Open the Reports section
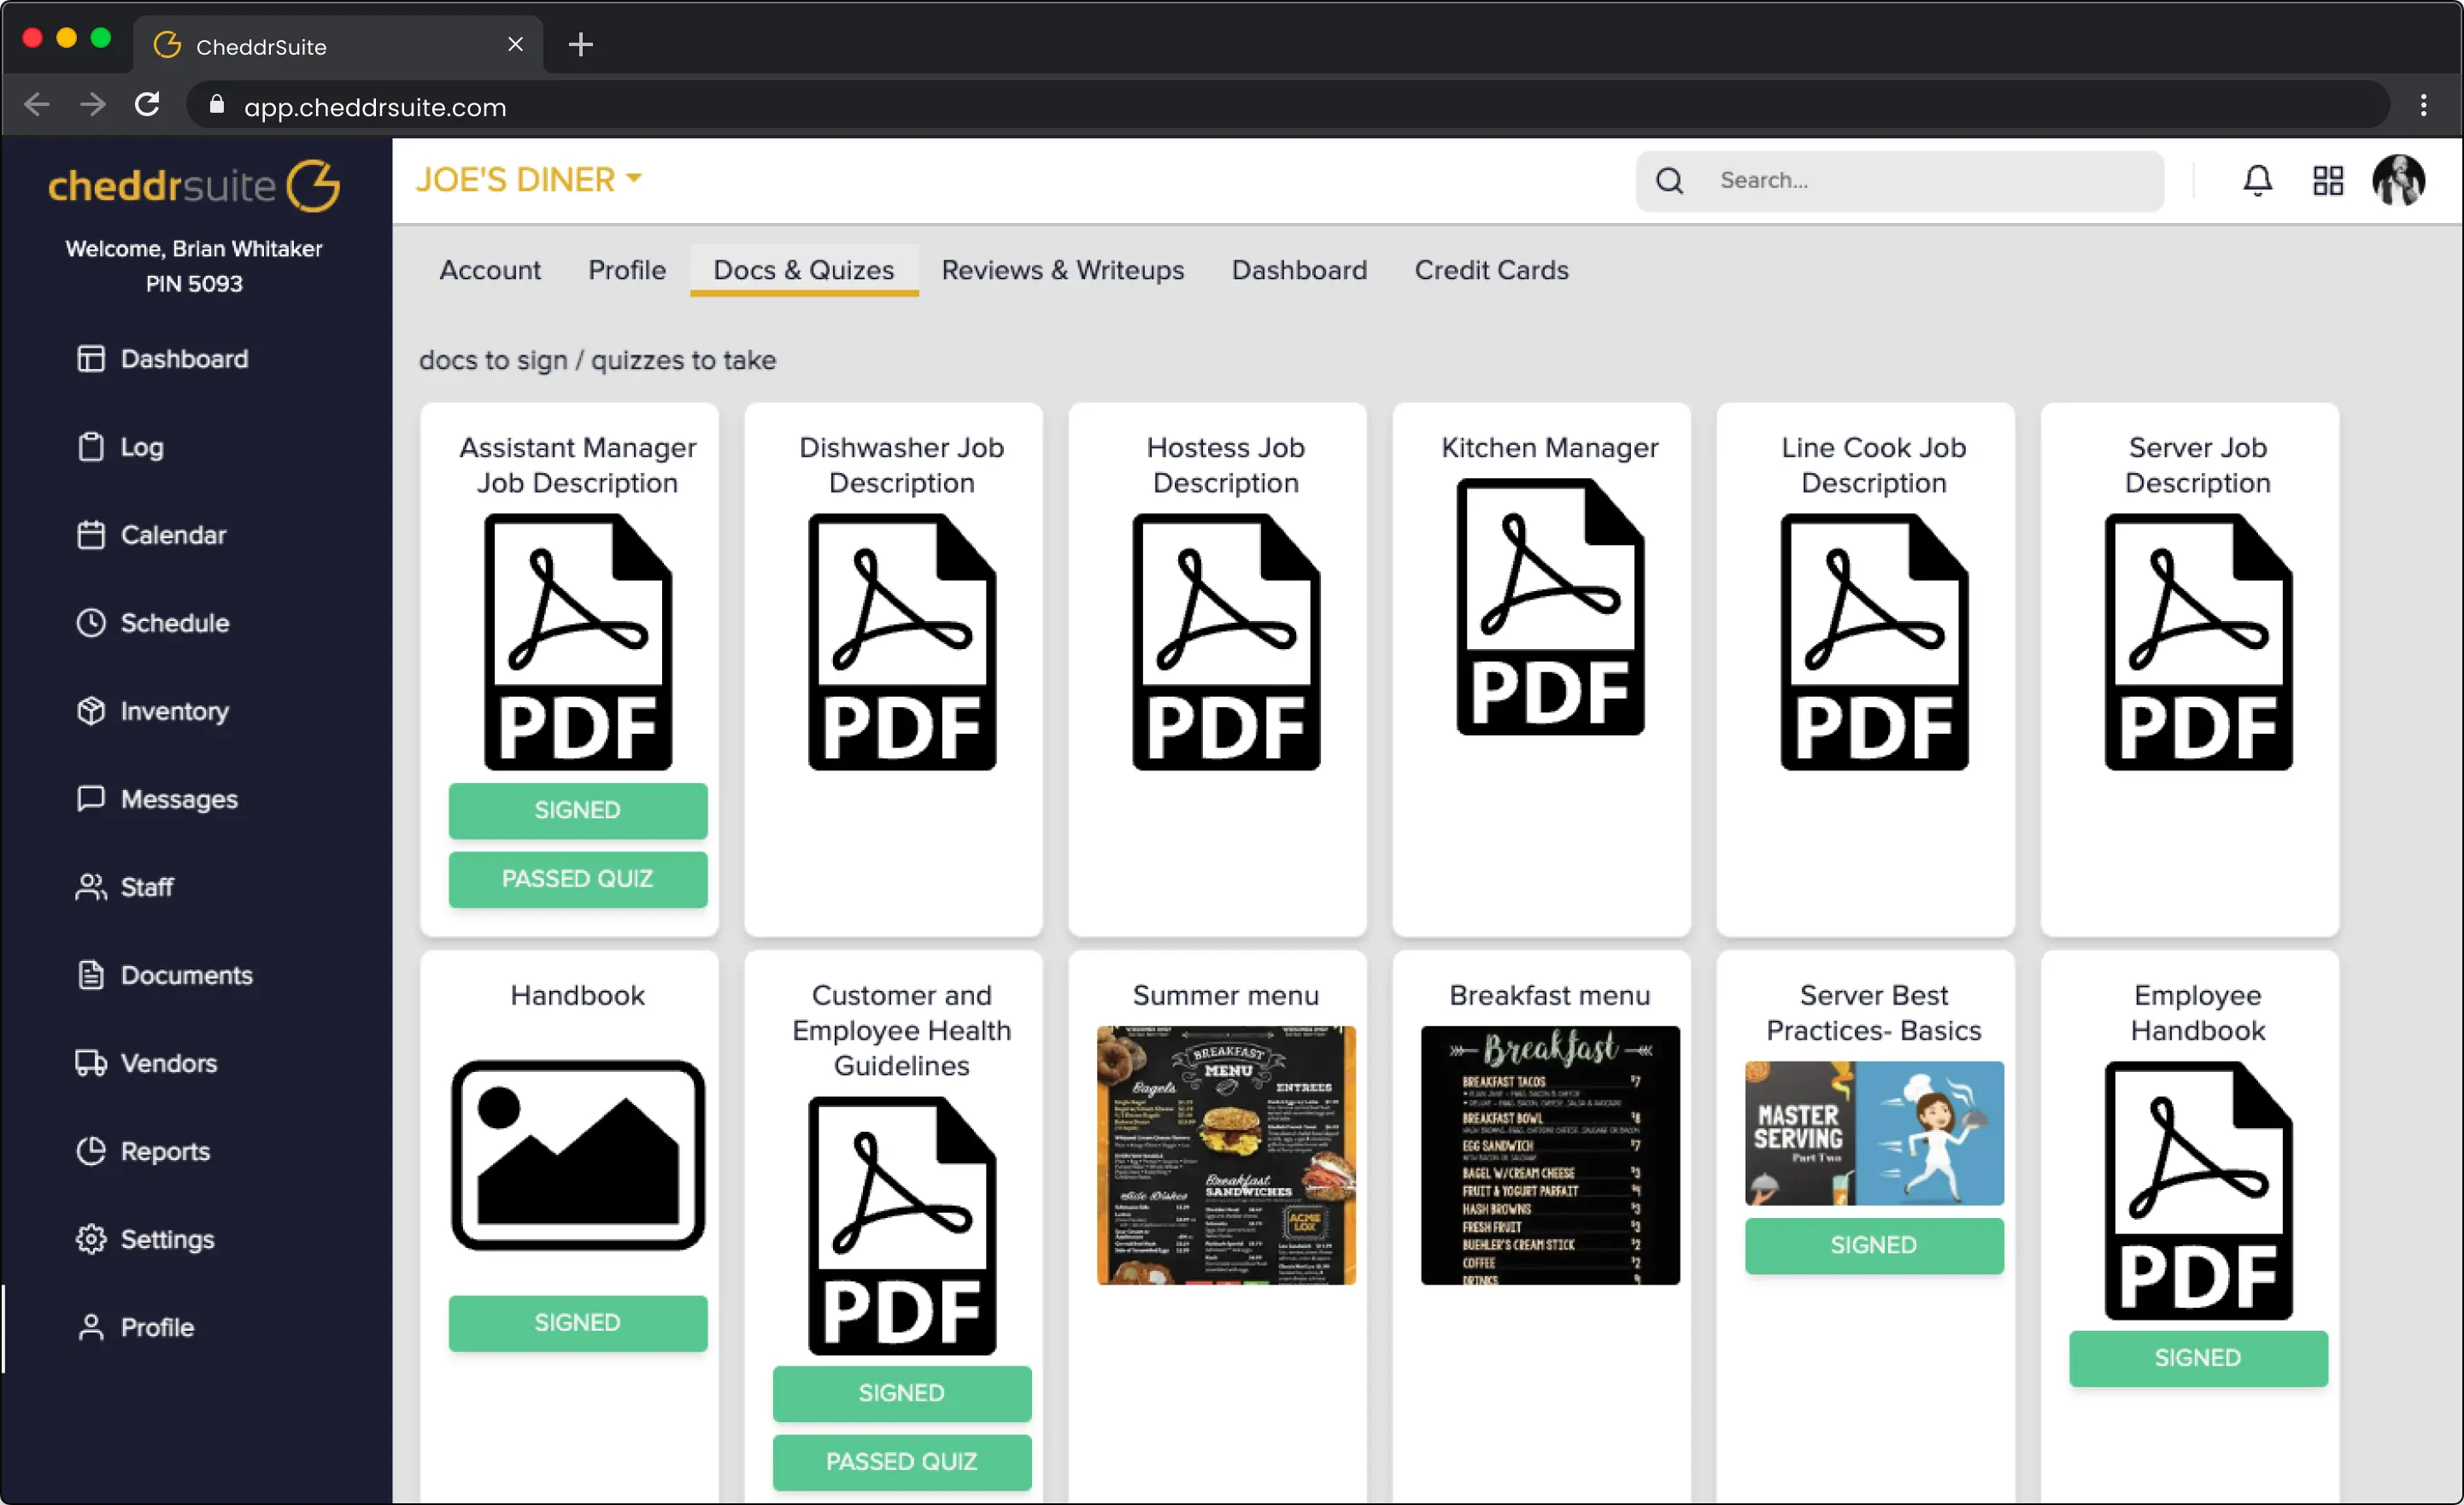This screenshot has width=2464, height=1505. 91,1151
